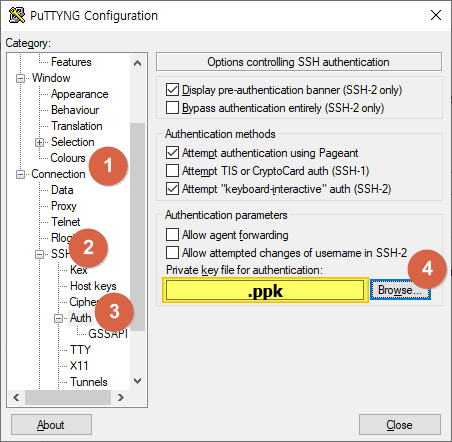The height and width of the screenshot is (442, 452).
Task: Enable Attempt TIS or CryptoCard auth
Action: [x=172, y=171]
